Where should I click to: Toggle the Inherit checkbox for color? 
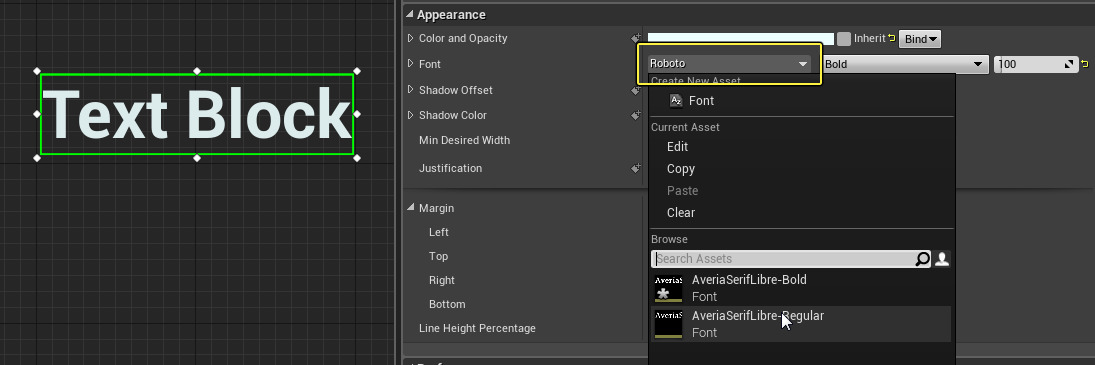coord(844,39)
